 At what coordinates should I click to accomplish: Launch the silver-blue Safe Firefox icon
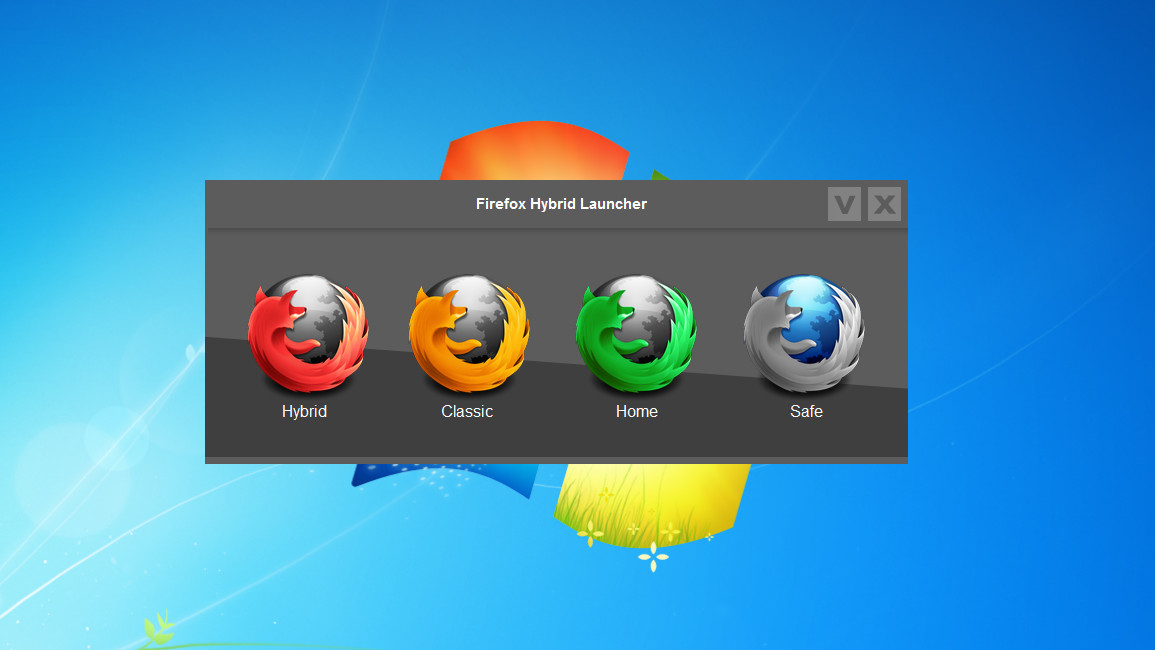pyautogui.click(x=804, y=333)
